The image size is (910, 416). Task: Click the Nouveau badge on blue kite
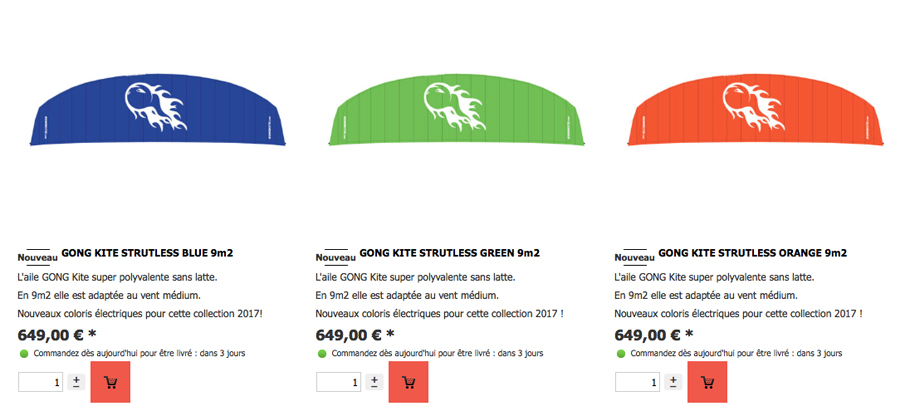tap(38, 257)
